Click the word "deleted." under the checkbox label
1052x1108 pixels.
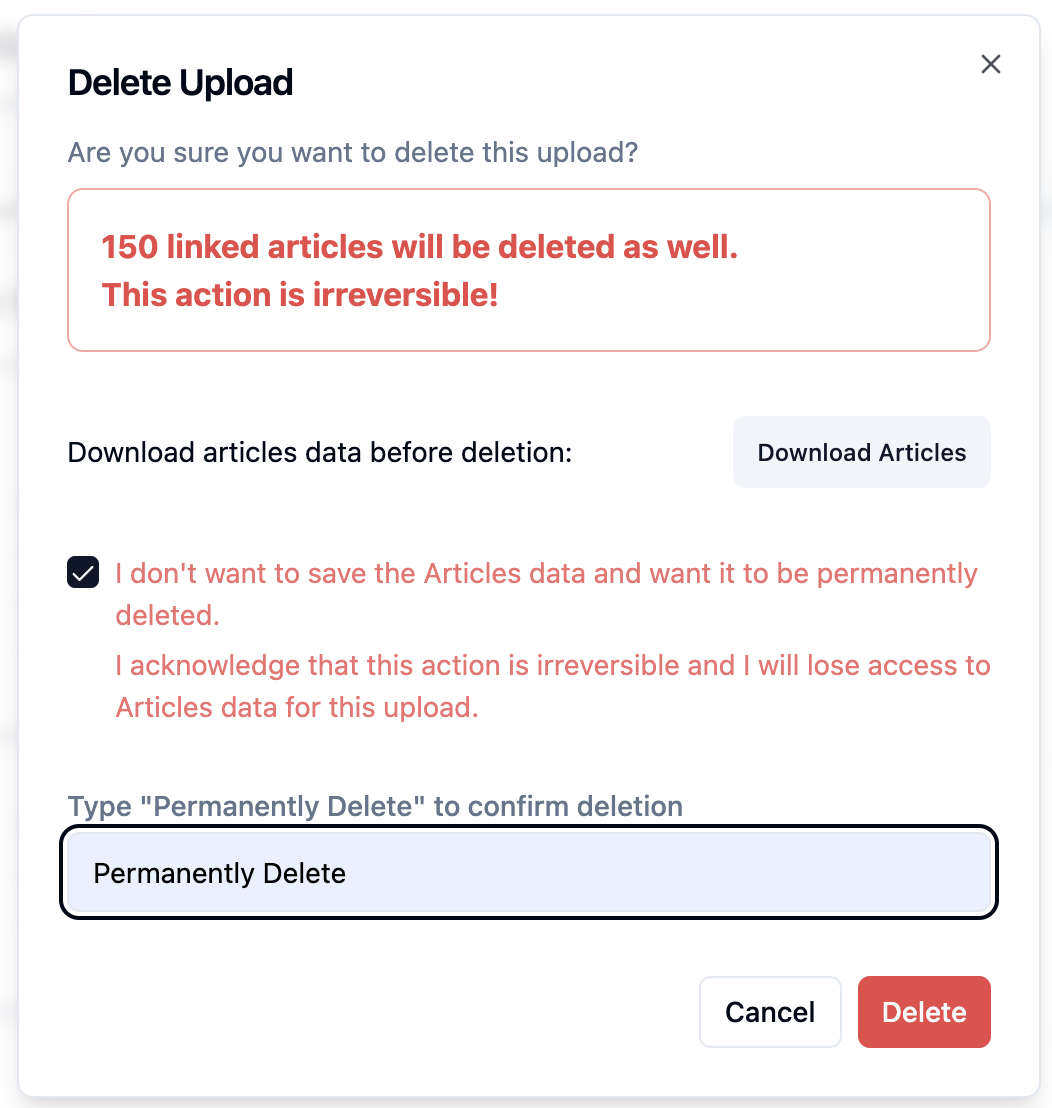point(167,616)
